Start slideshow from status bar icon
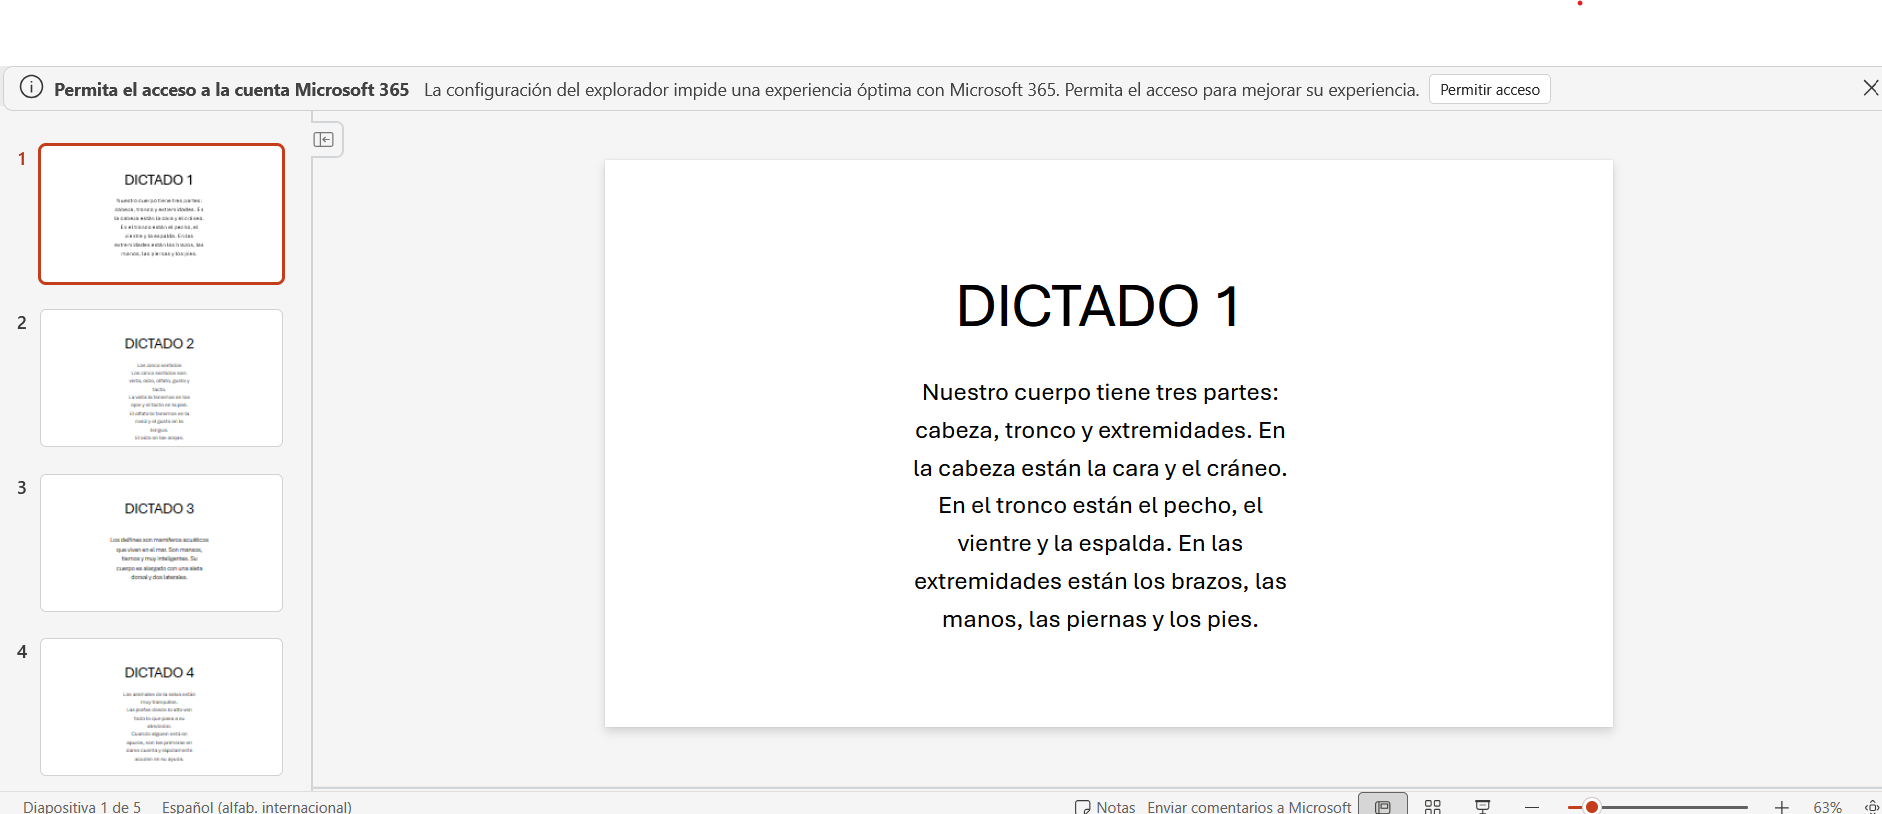1882x814 pixels. (1483, 806)
